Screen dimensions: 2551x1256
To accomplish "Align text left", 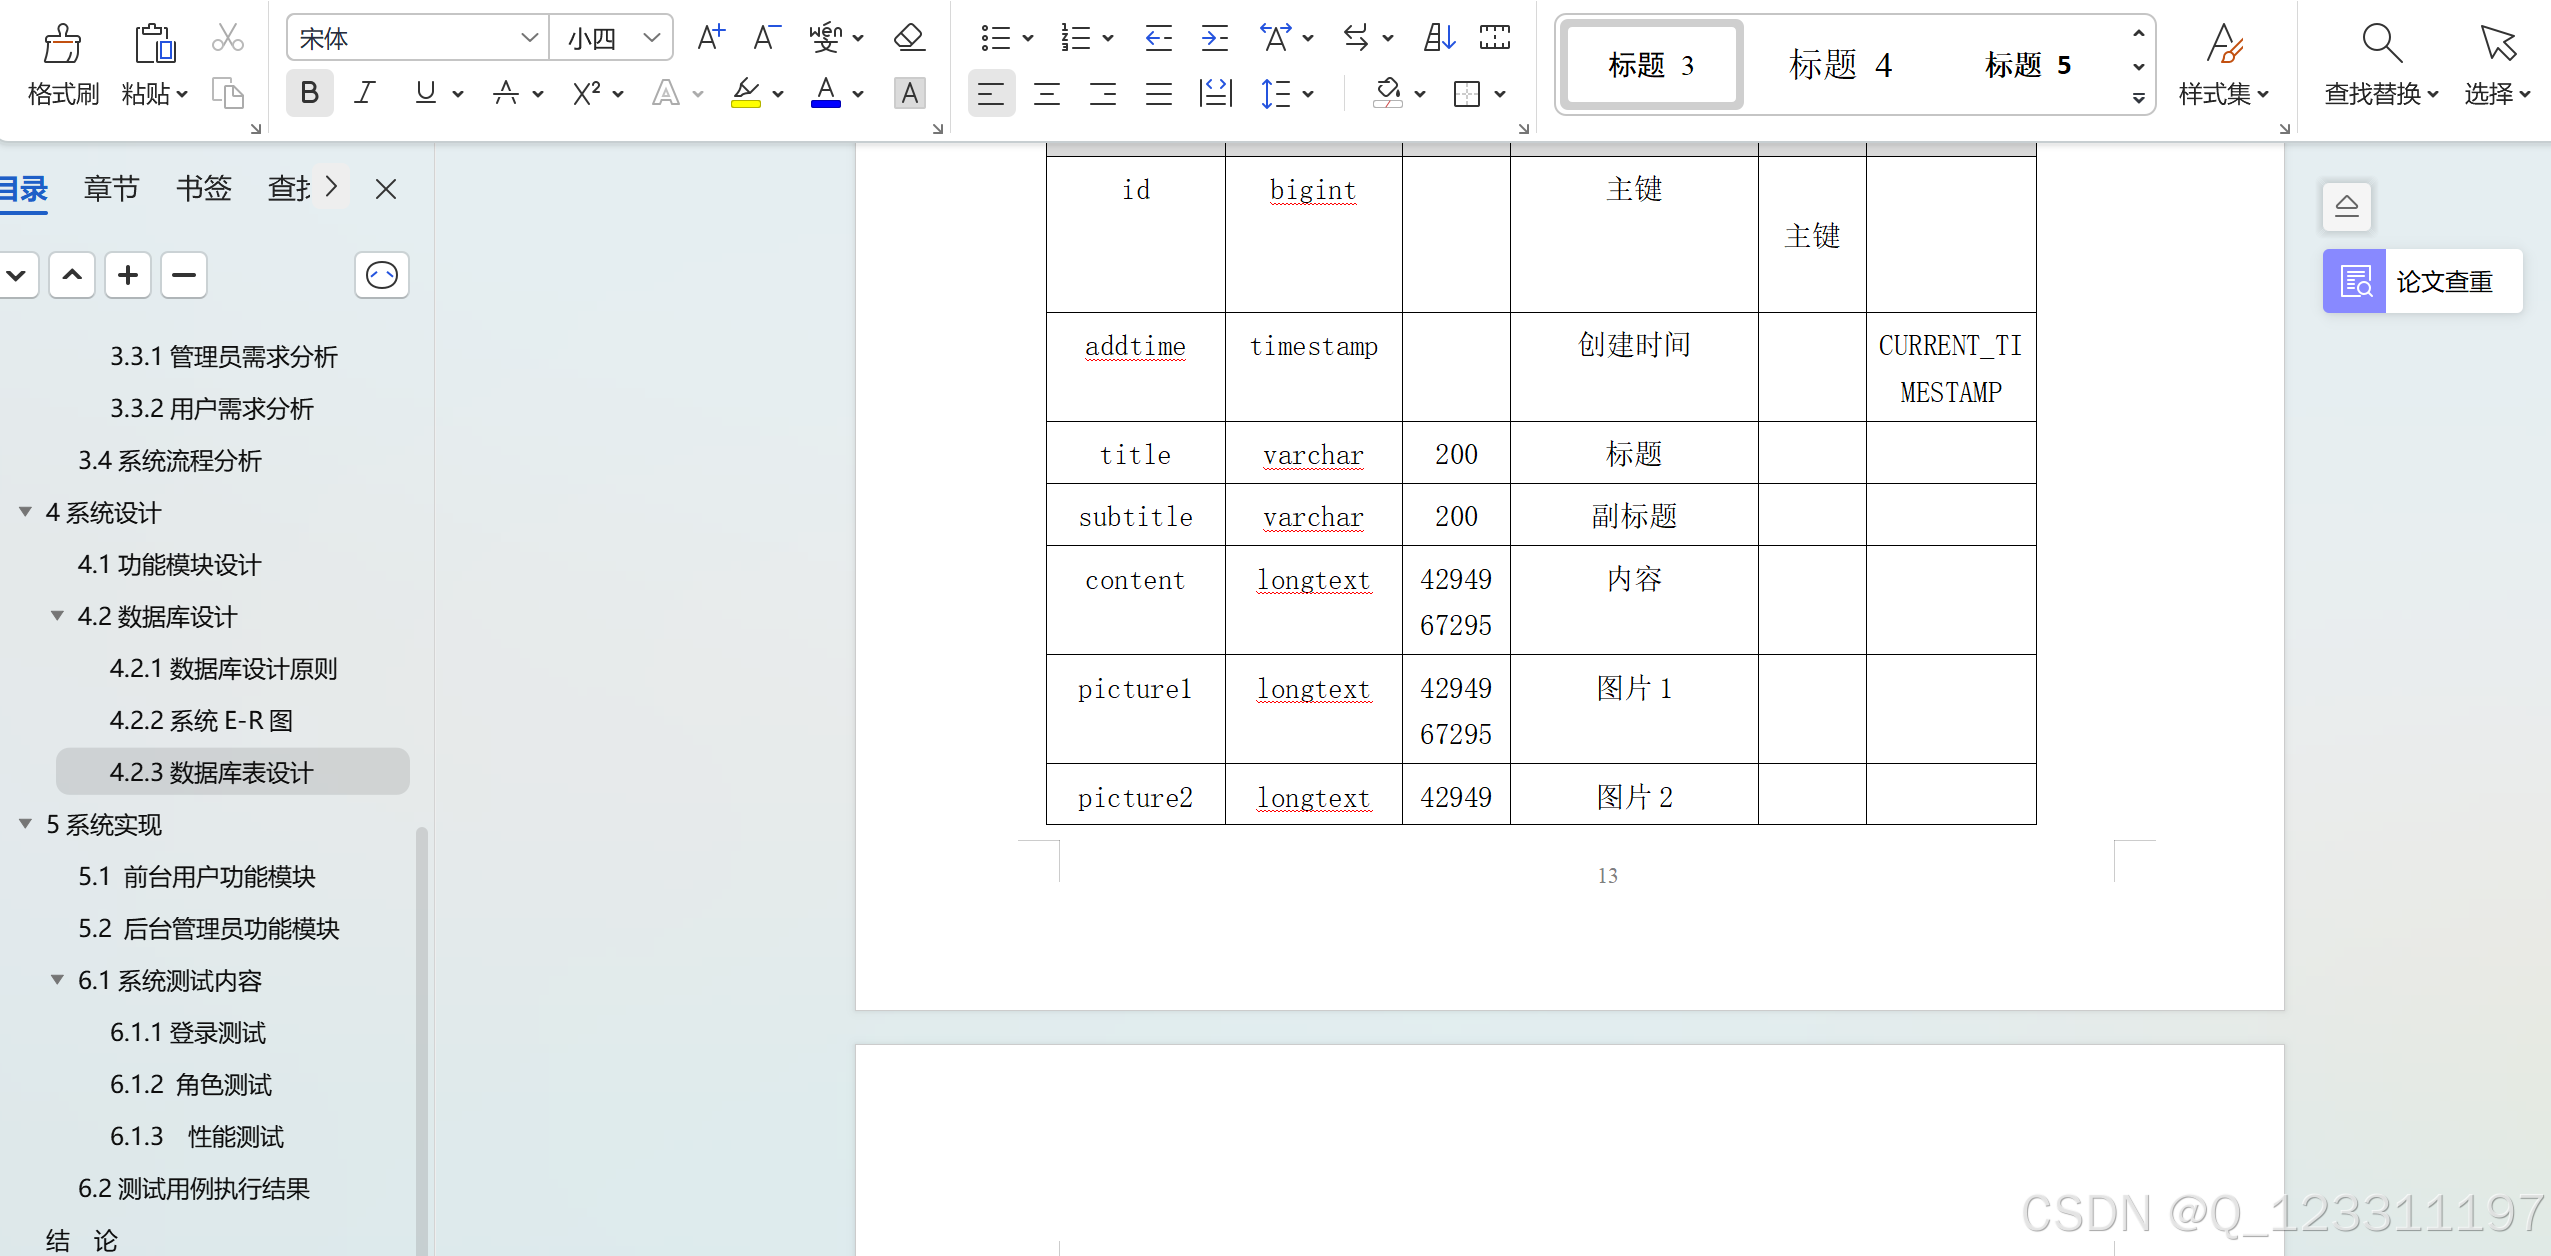I will pos(991,93).
